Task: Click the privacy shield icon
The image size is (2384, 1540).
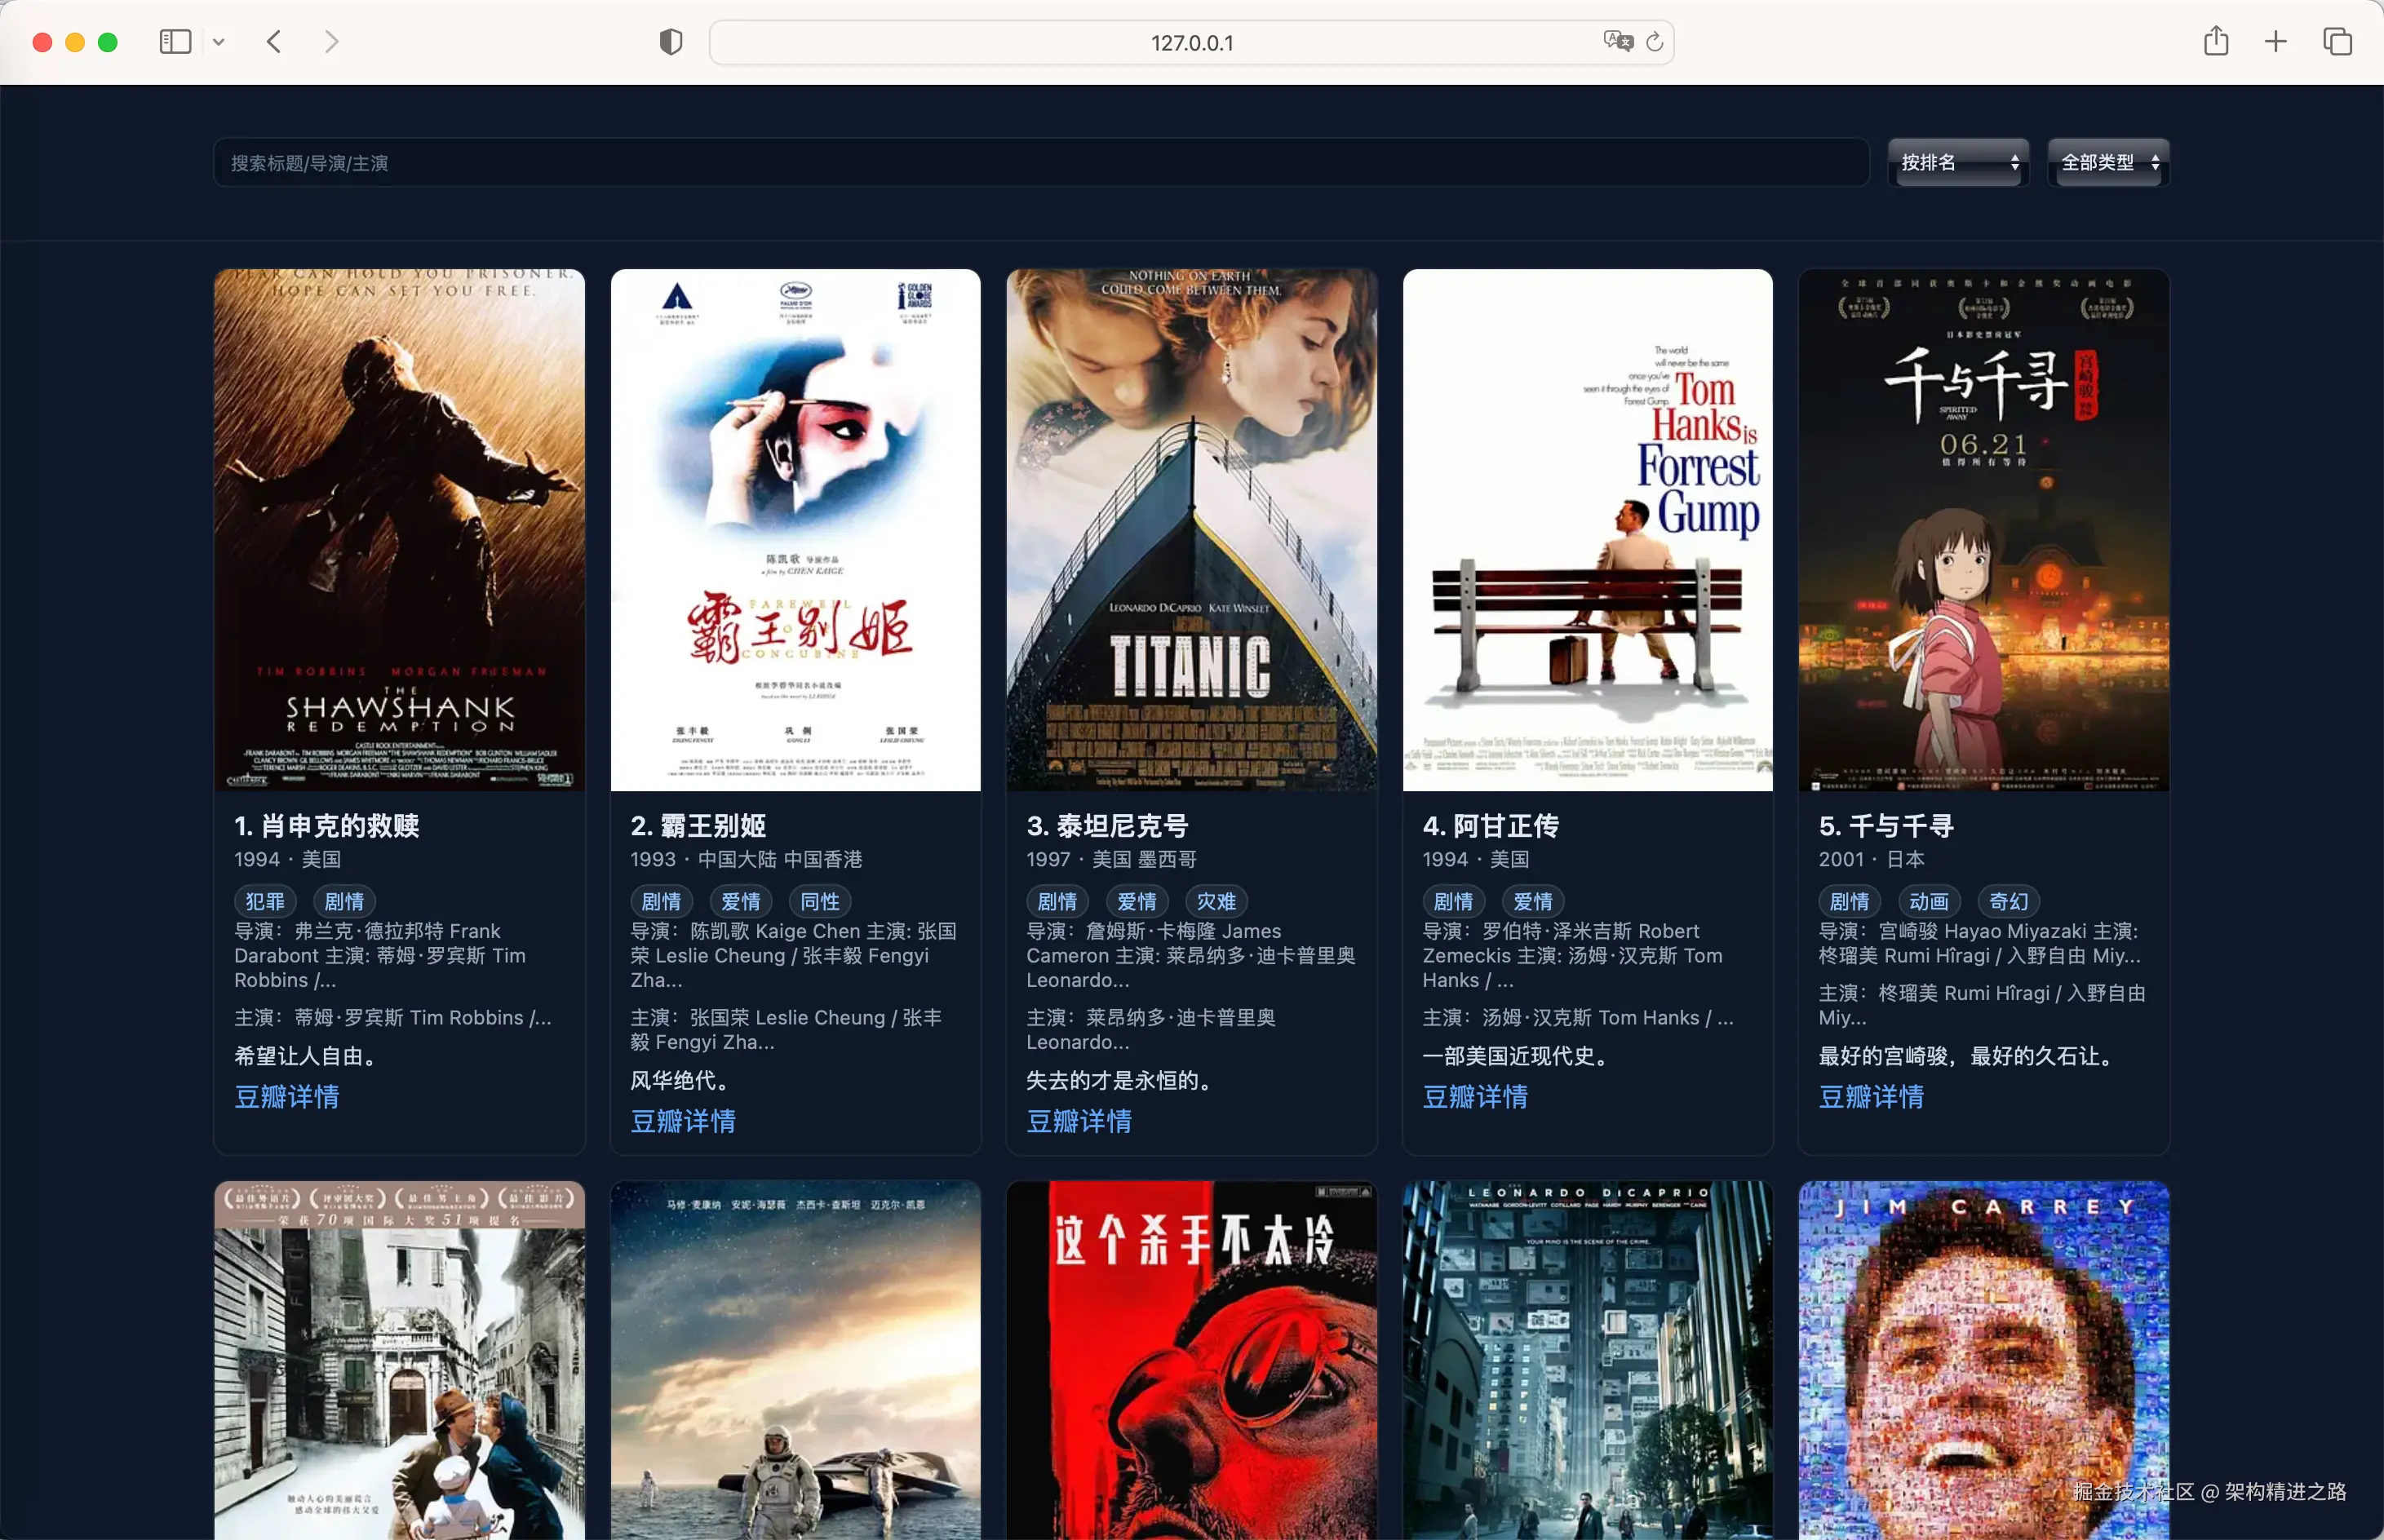Action: coord(671,42)
